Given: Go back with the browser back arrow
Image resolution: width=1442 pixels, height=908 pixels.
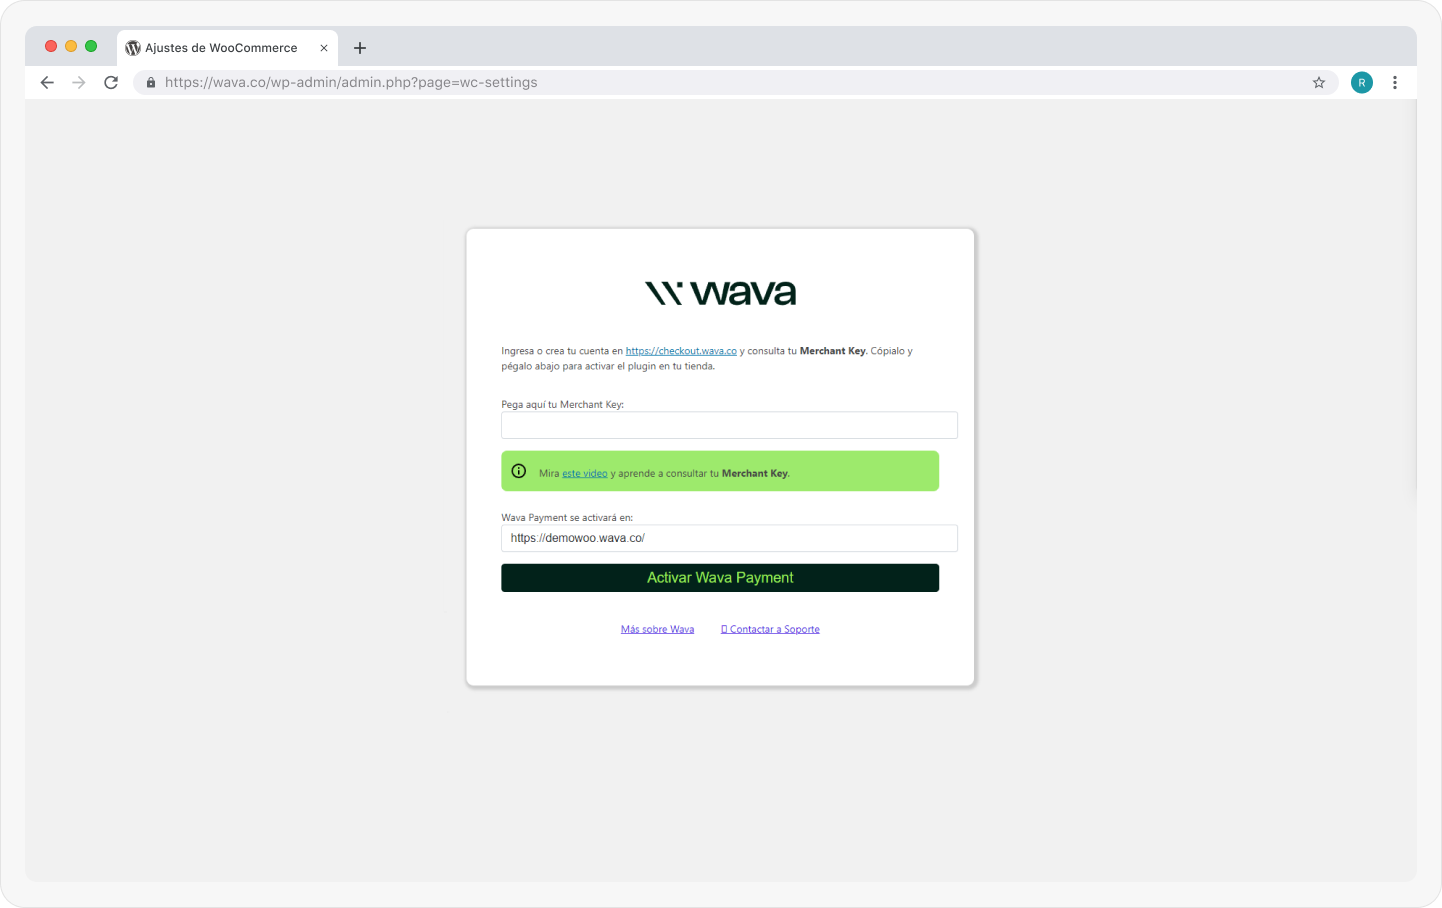Looking at the screenshot, I should click(x=47, y=83).
